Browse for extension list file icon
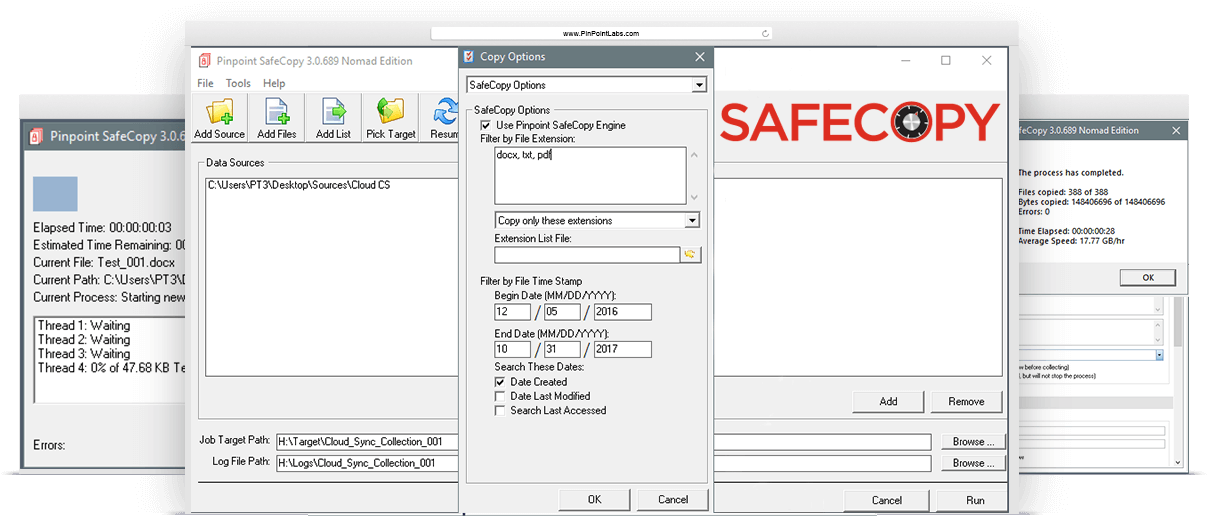The image size is (1207, 516). pos(690,255)
